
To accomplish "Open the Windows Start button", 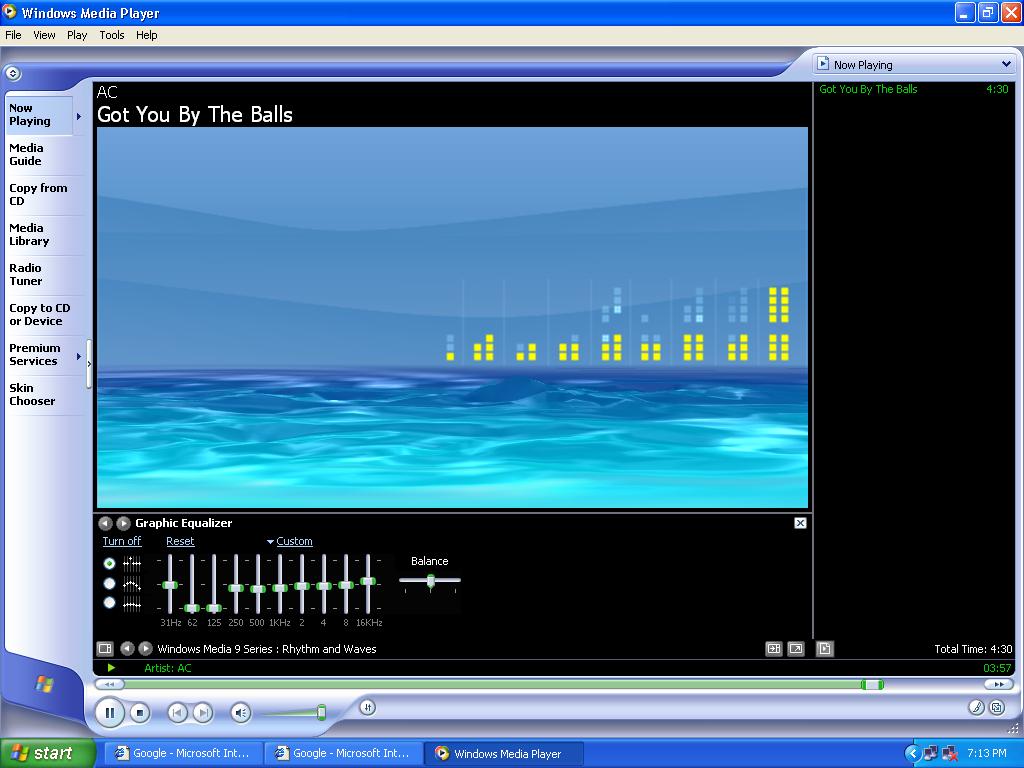I will (48, 753).
